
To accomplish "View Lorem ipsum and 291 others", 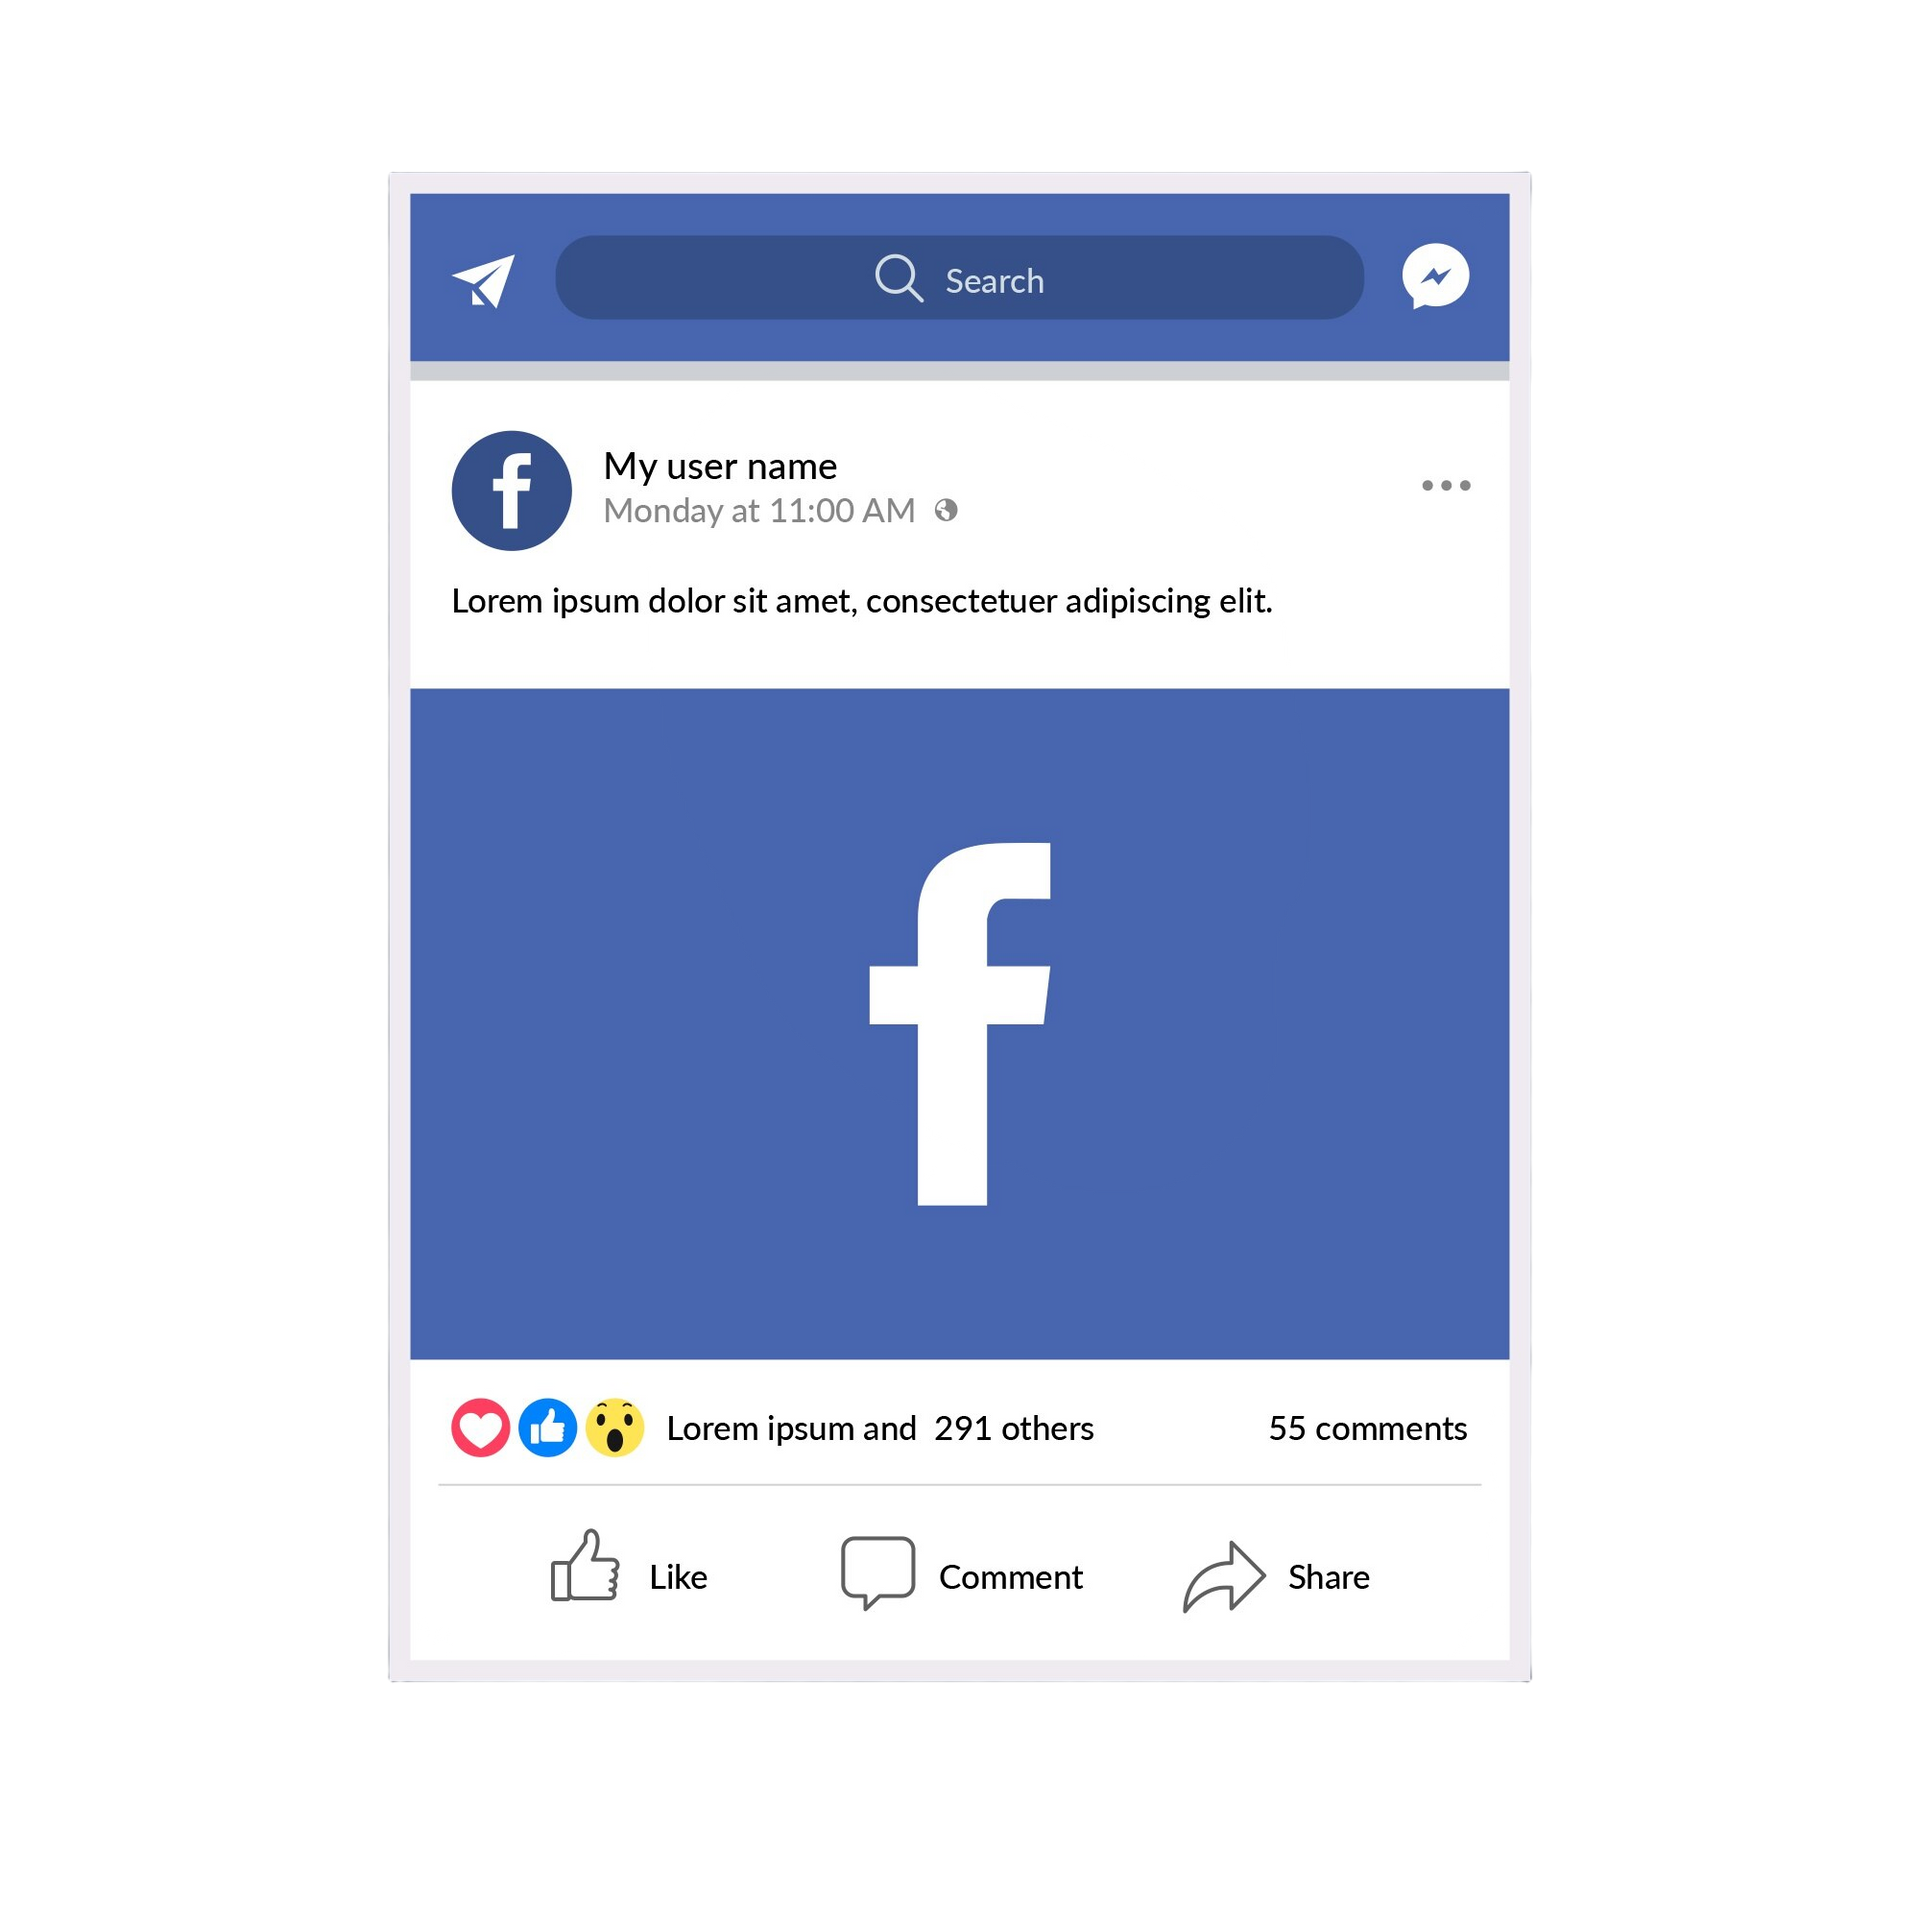I will [880, 1428].
